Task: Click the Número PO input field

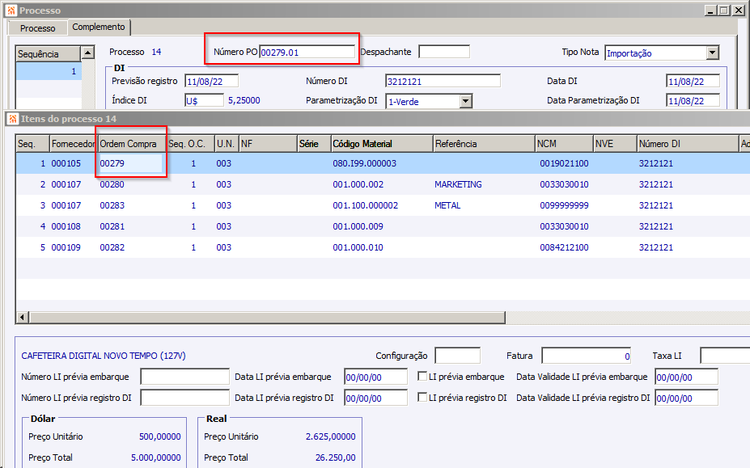Action: click(307, 52)
